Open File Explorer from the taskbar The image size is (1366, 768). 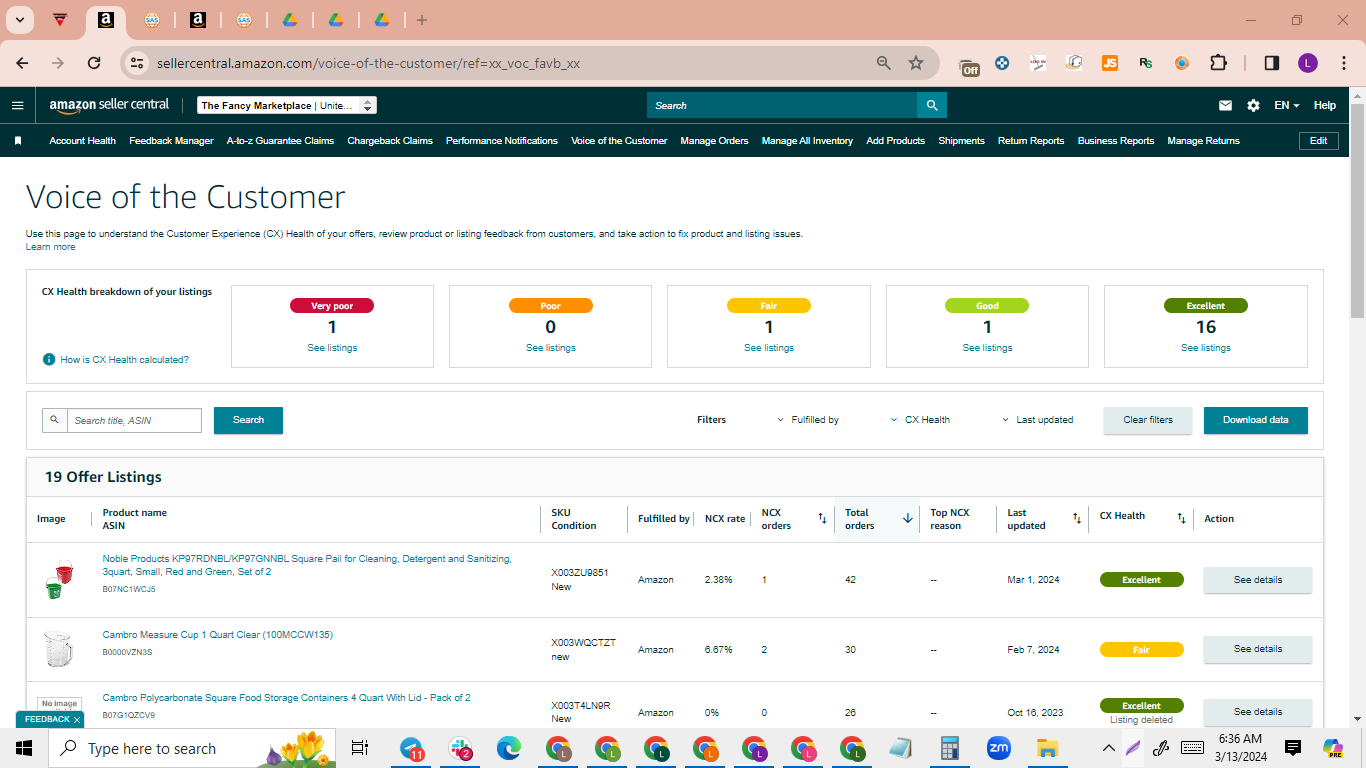pyautogui.click(x=1047, y=748)
